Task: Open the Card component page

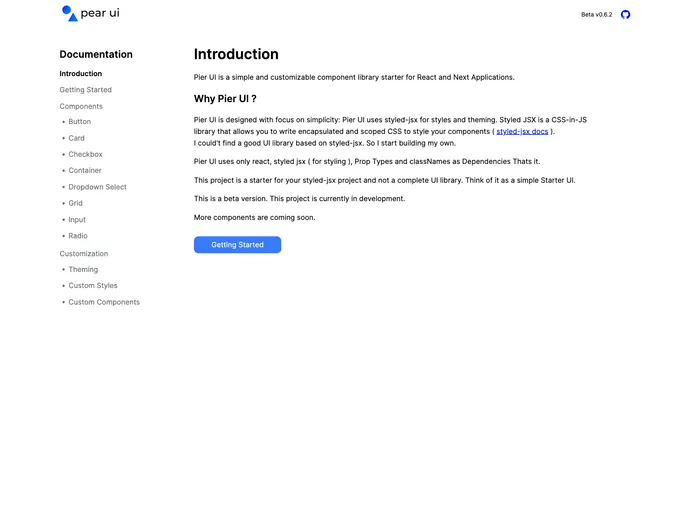Action: coord(76,138)
